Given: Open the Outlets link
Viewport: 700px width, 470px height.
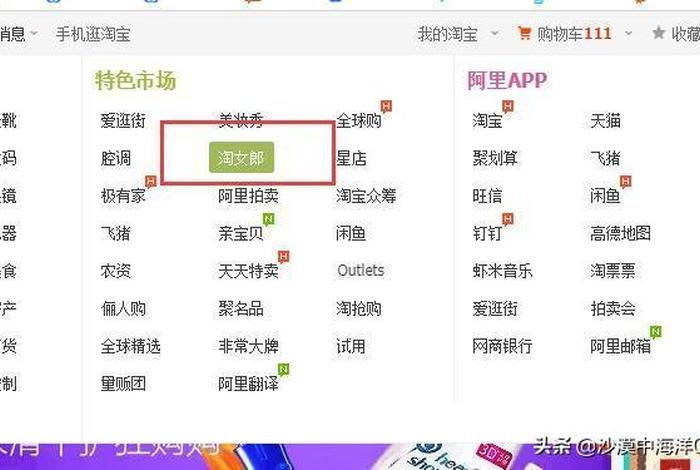Looking at the screenshot, I should coord(361,270).
